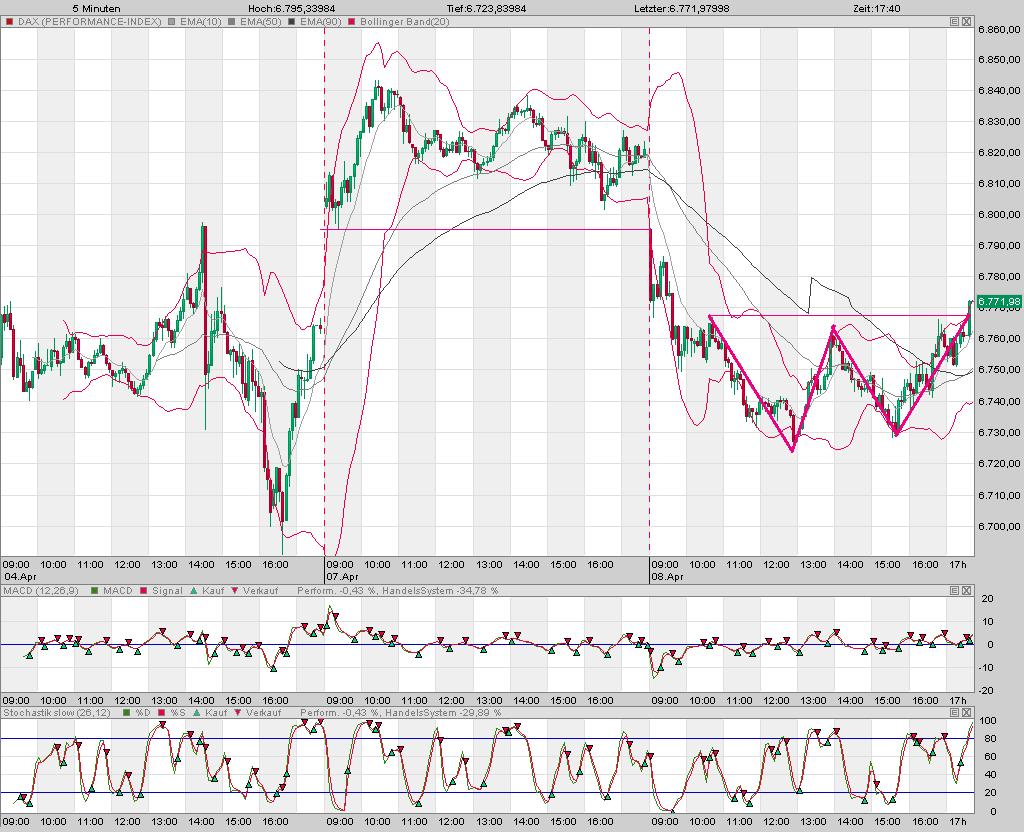Click the Stochastik 80 level axis label
Viewport: 1024px width, 832px height.
coord(990,739)
